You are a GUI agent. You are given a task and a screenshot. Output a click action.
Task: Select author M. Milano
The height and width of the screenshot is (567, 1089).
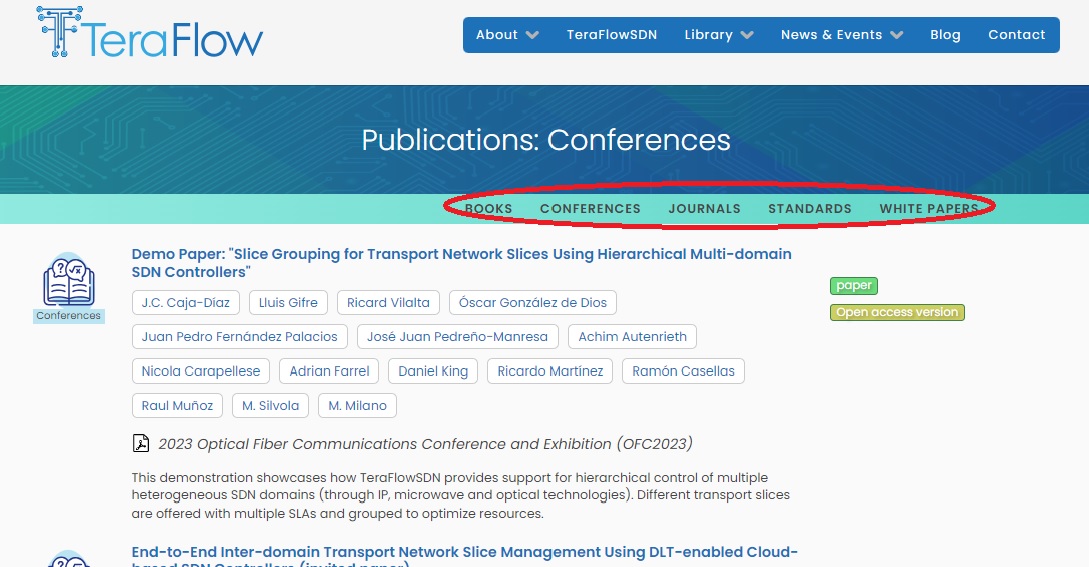358,405
